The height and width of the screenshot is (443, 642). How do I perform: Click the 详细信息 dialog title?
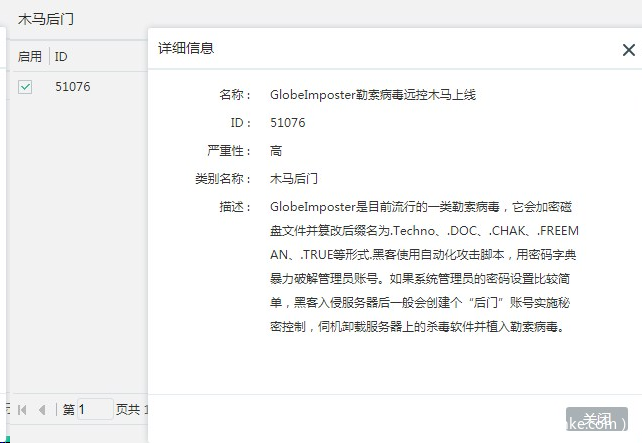(x=186, y=48)
